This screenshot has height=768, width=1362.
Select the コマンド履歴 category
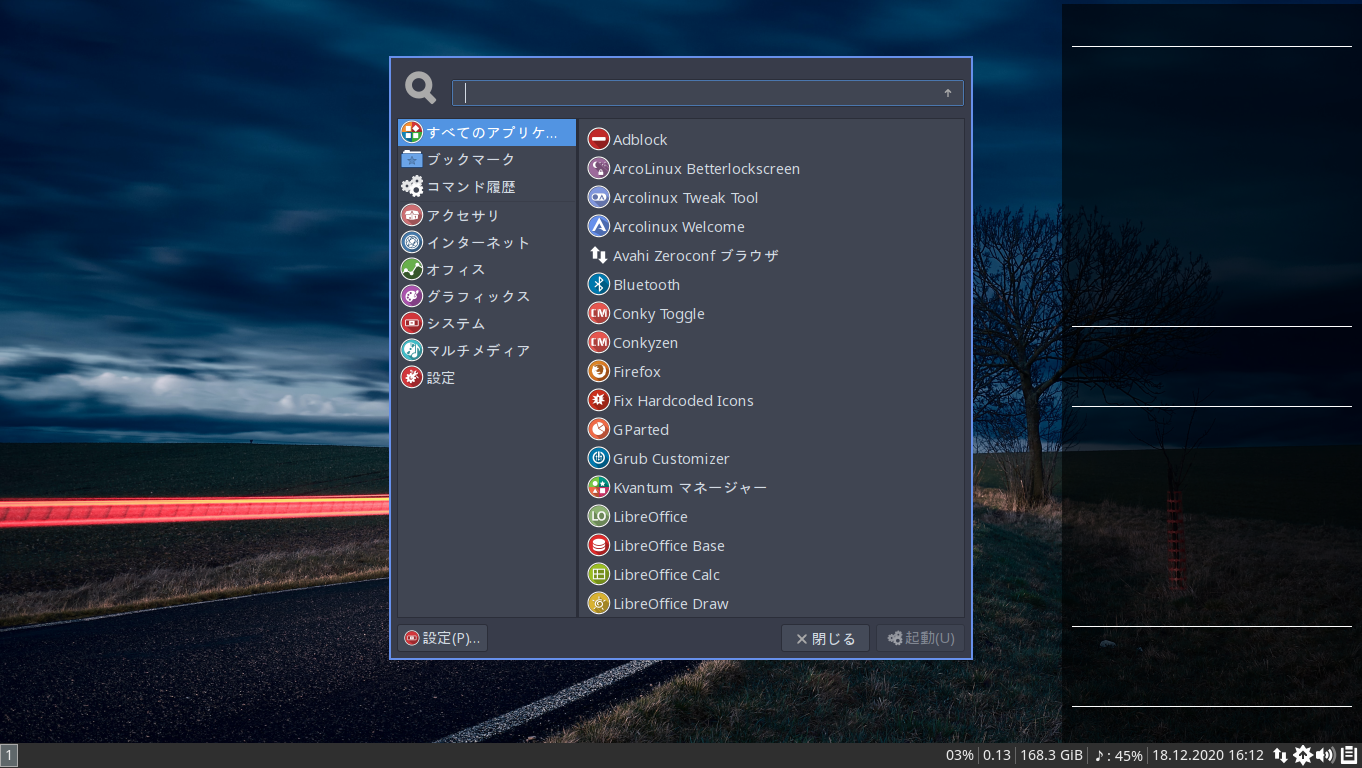click(x=487, y=186)
